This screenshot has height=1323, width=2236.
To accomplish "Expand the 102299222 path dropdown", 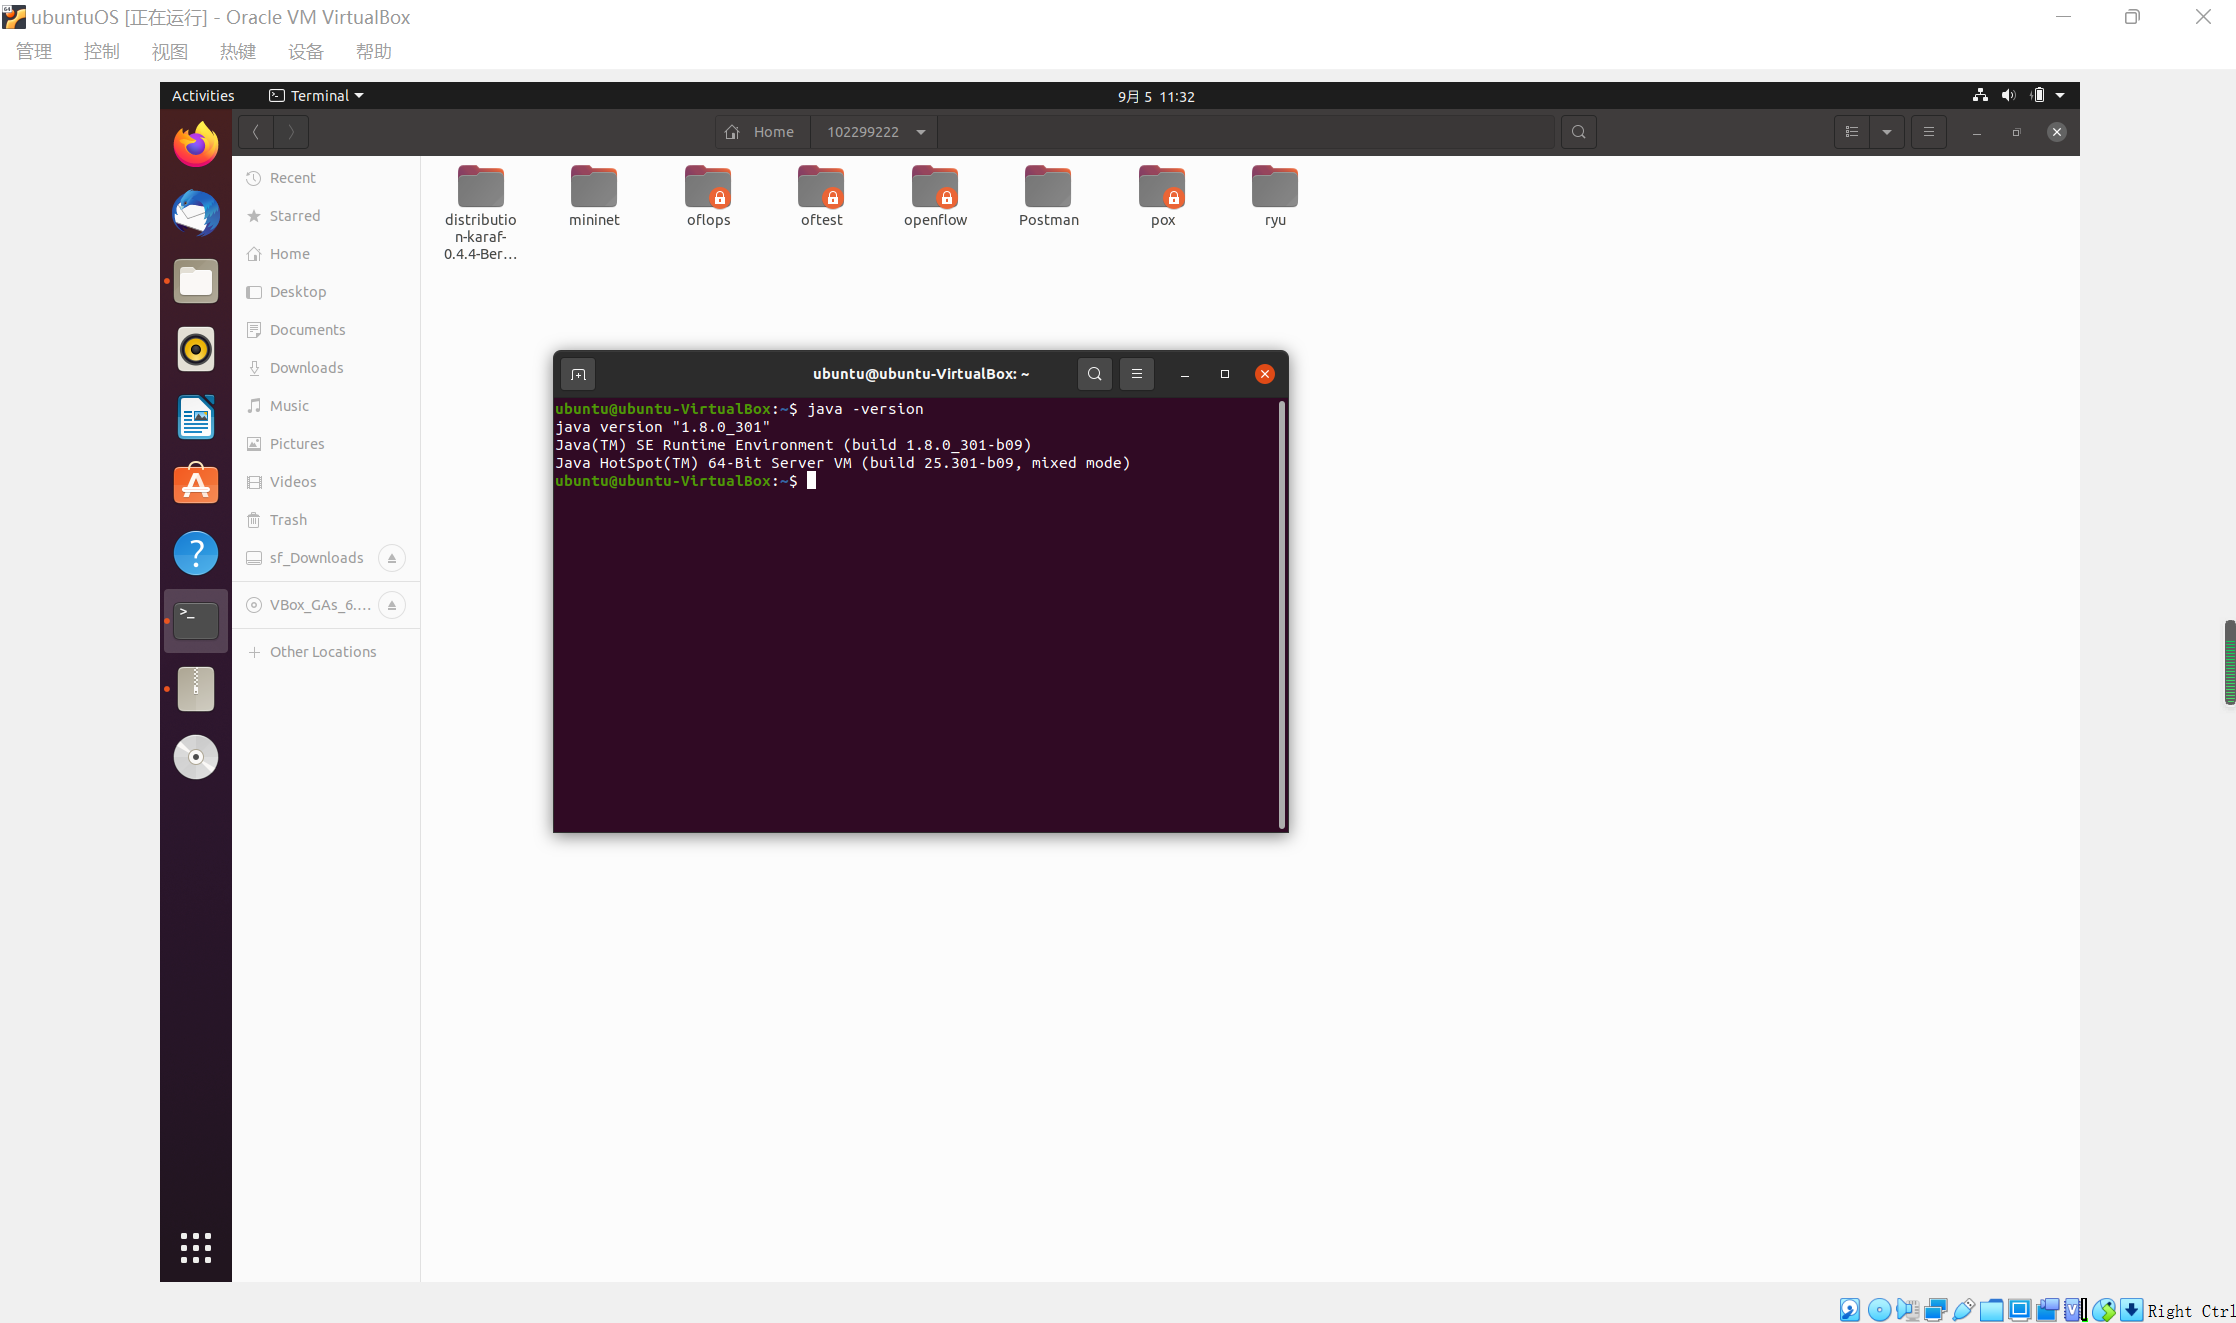I will [x=921, y=132].
